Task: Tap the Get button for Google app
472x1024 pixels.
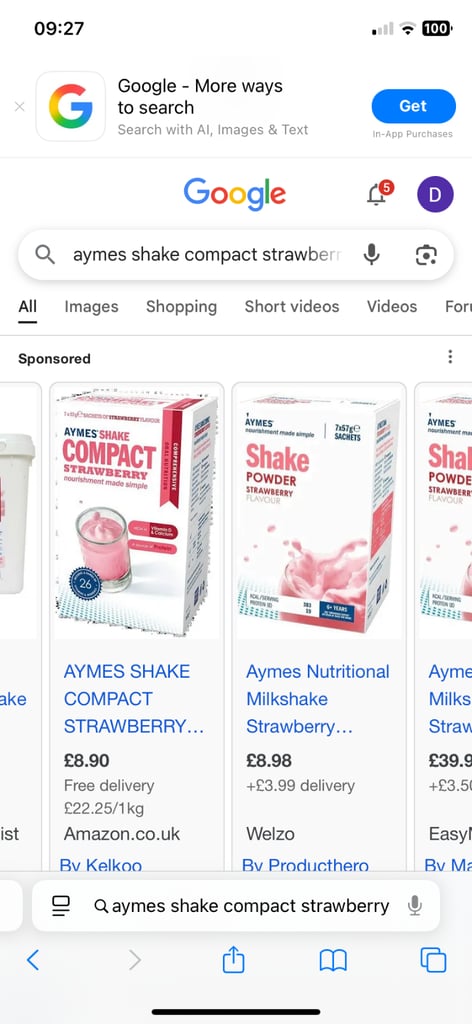Action: click(x=413, y=106)
